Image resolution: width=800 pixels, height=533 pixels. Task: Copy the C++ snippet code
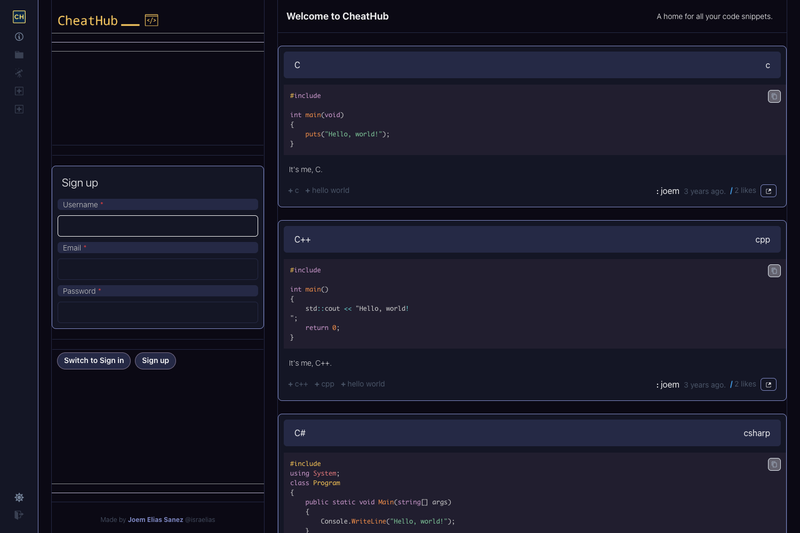[774, 271]
